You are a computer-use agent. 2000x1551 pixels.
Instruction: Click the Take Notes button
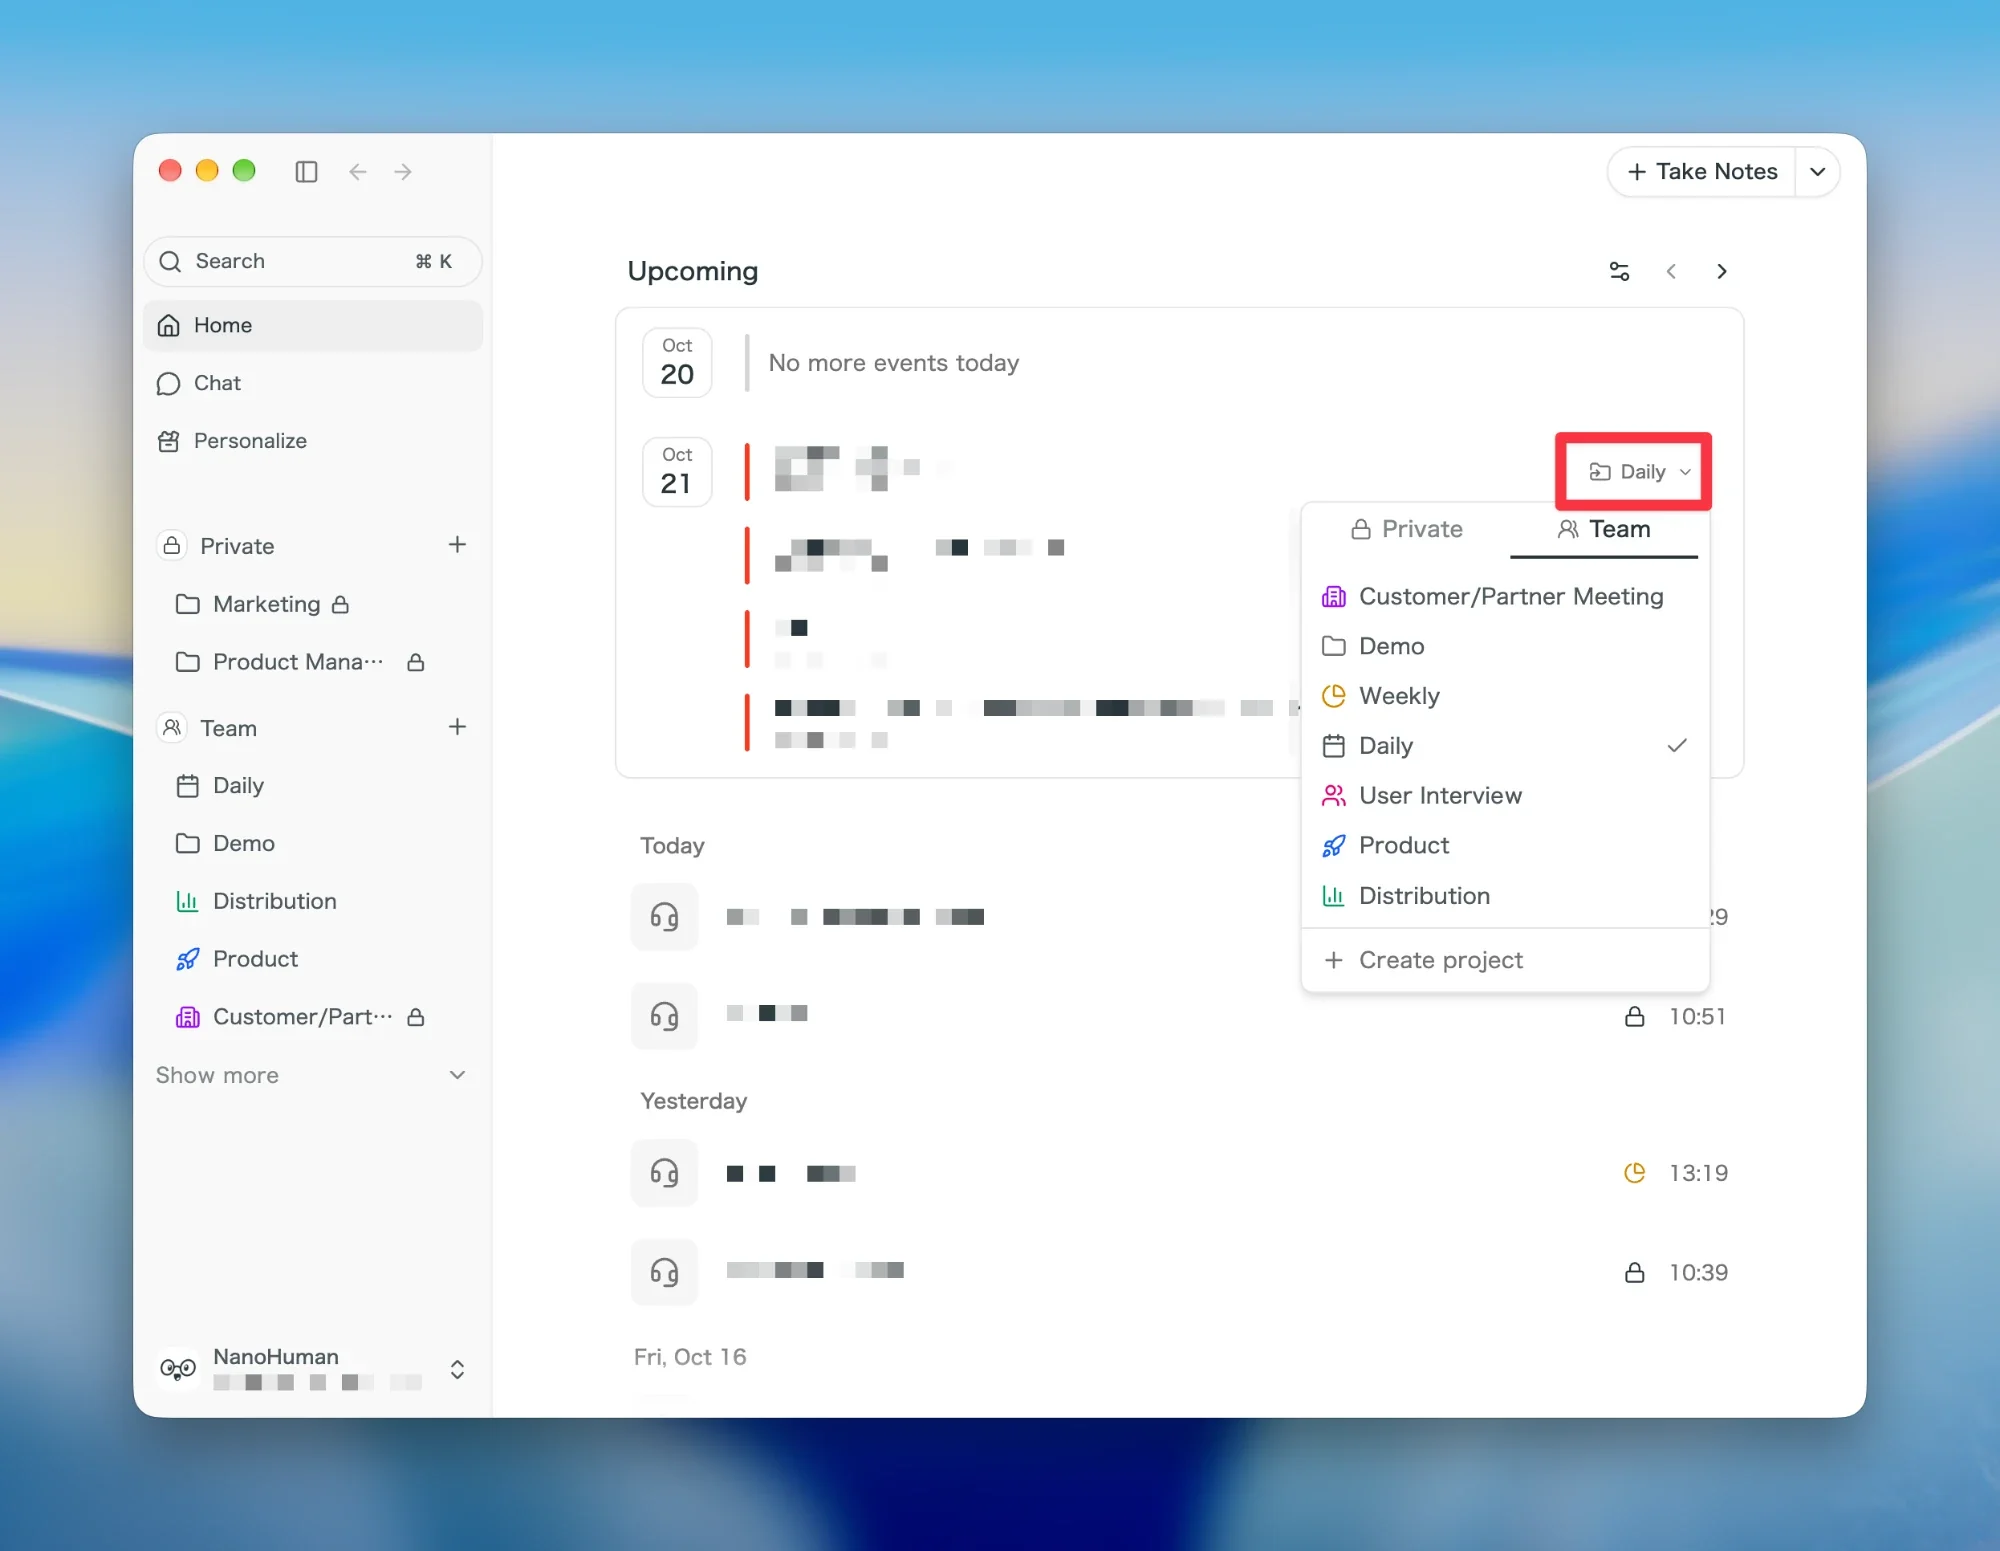tap(1702, 172)
